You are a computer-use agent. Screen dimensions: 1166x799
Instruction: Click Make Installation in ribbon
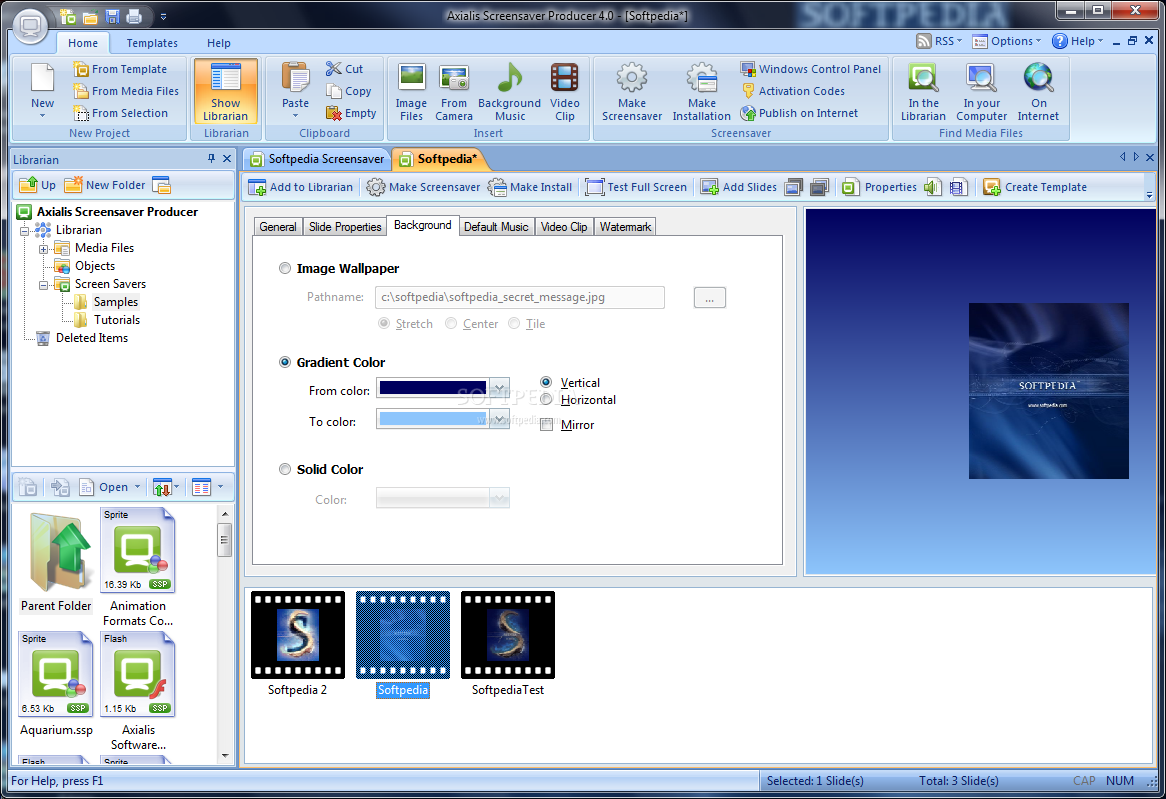click(701, 92)
